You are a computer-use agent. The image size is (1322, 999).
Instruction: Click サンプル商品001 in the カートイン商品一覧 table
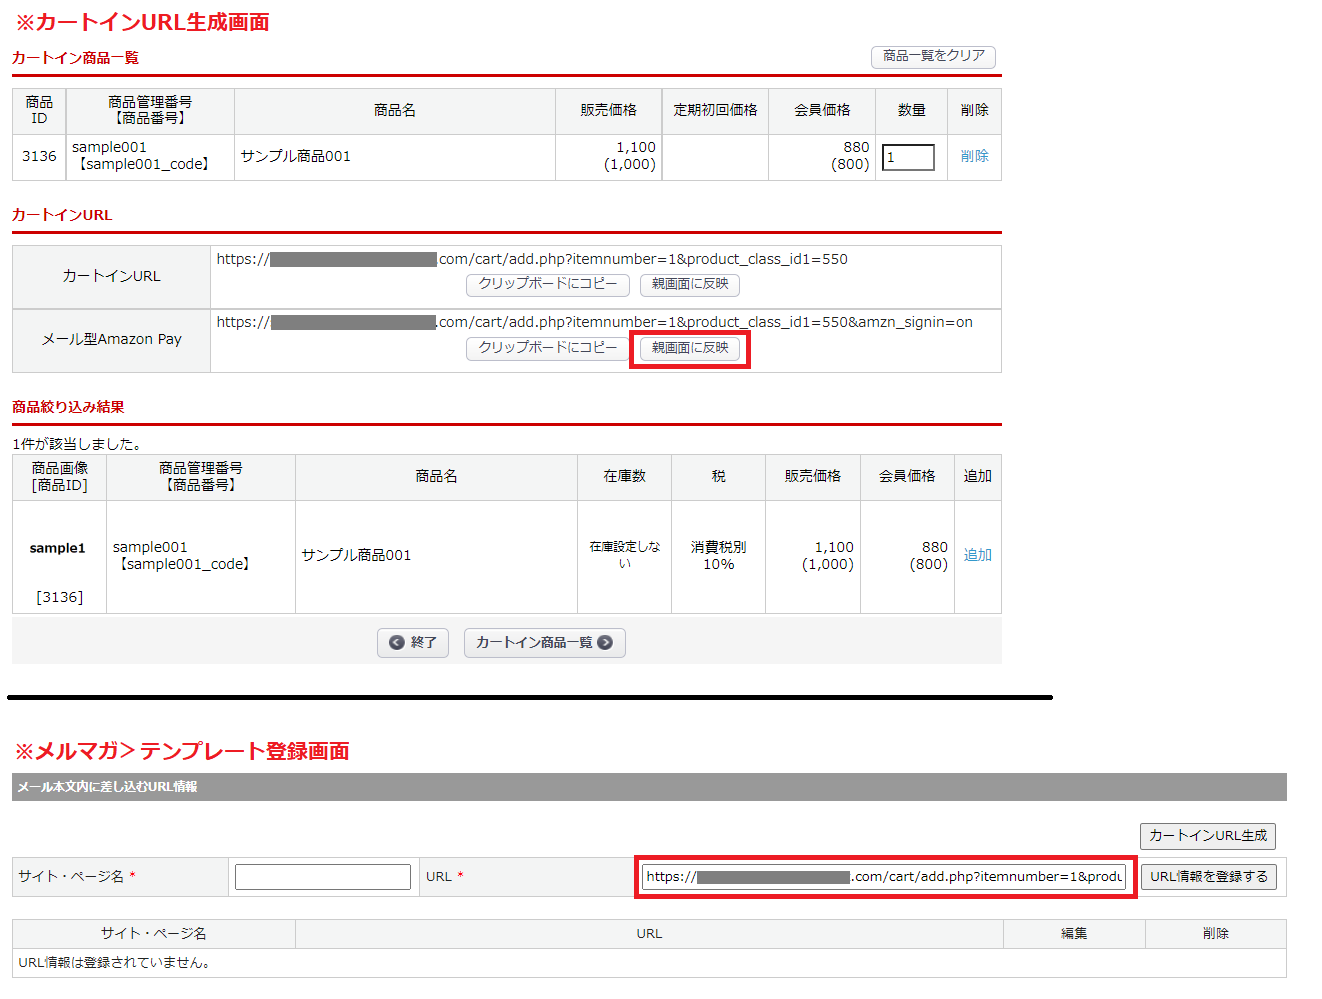tap(296, 156)
